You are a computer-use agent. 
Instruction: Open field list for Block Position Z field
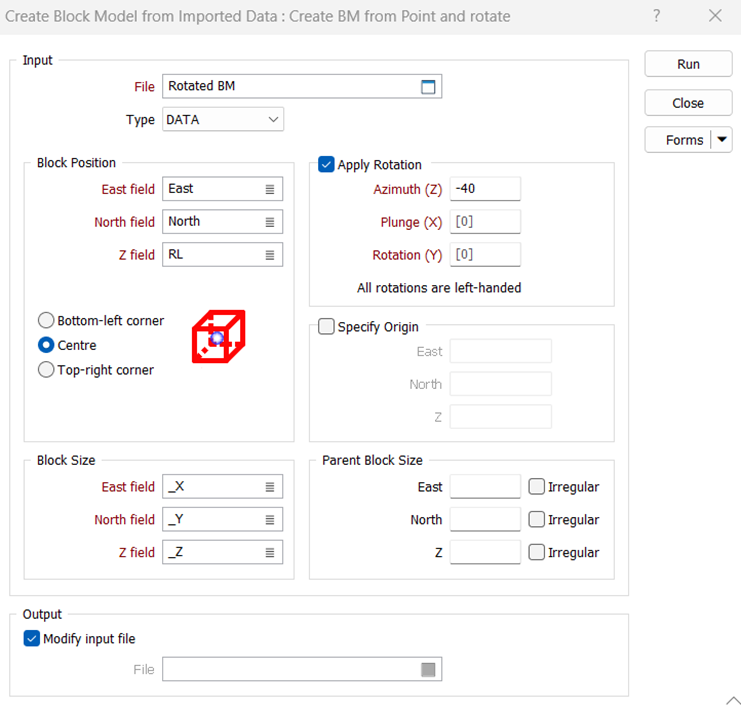(270, 255)
